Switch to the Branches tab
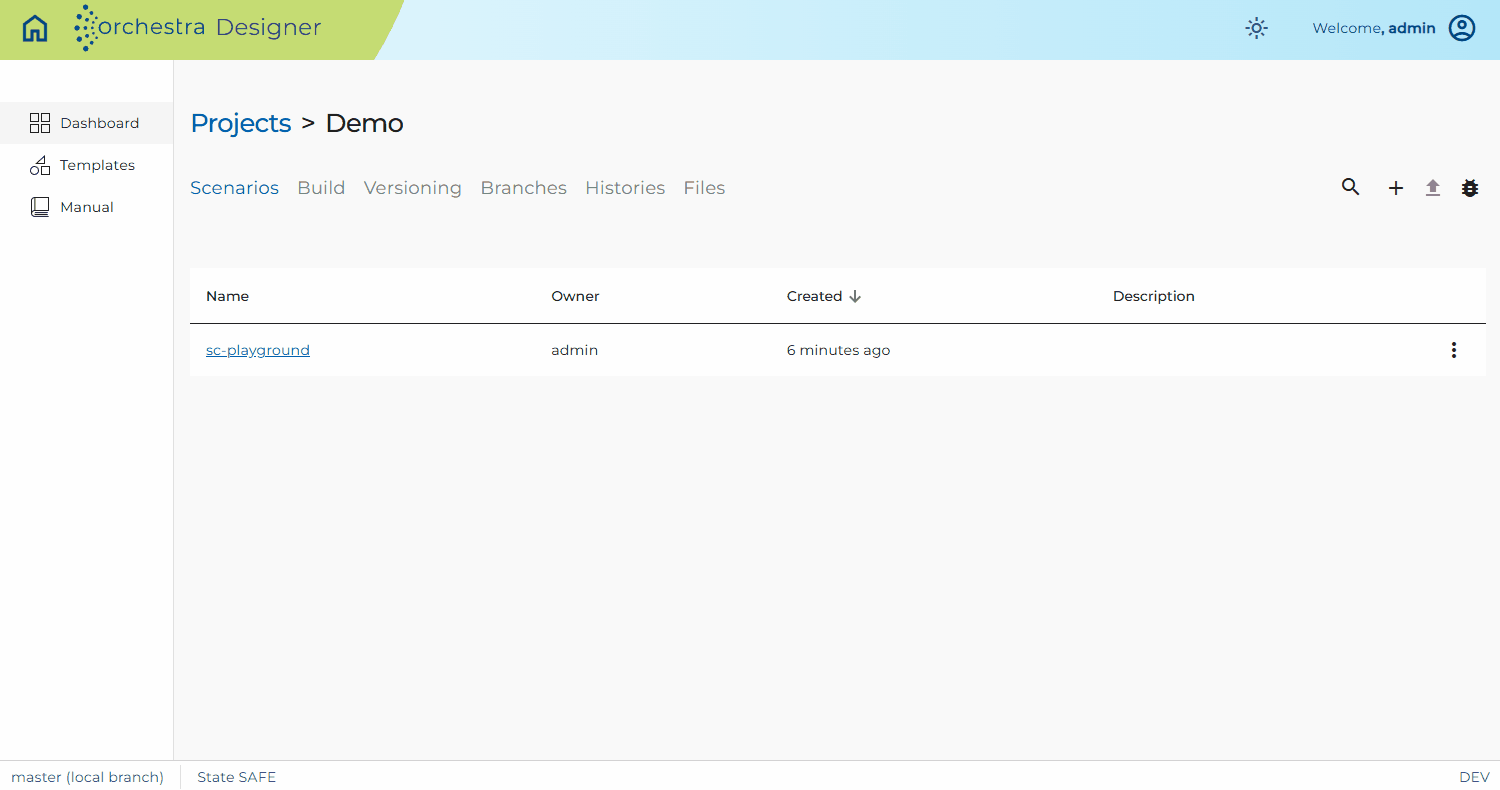Screen dimensions: 1500x790 [x=523, y=188]
